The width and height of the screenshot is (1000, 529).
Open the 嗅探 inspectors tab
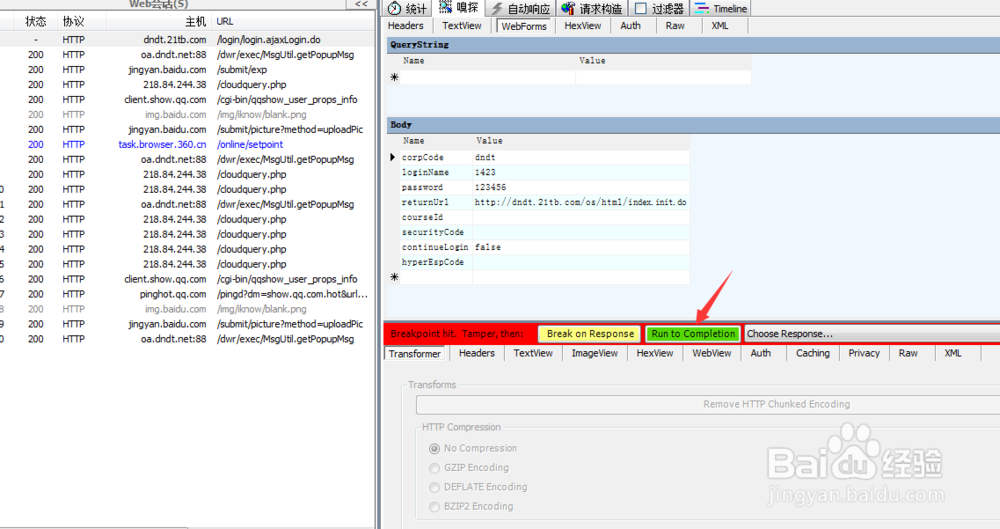(x=459, y=8)
